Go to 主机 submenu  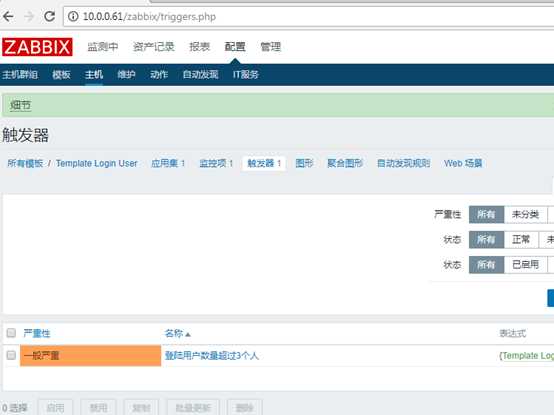[x=94, y=75]
